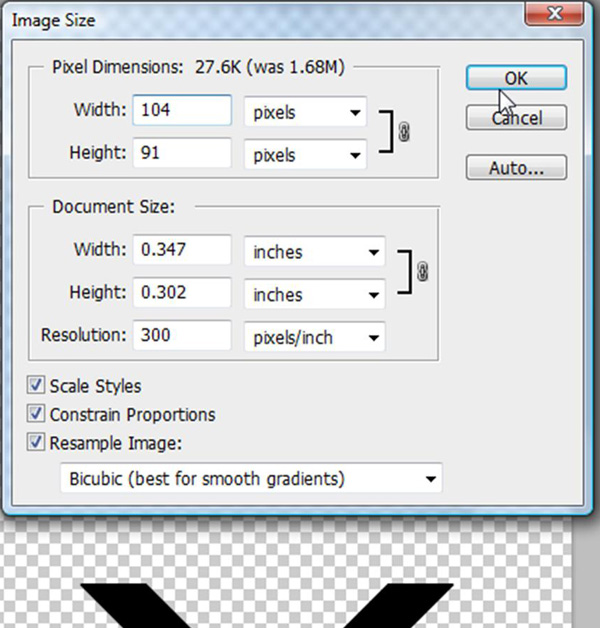
Task: Open the pixel Width units dropdown
Action: (x=305, y=112)
